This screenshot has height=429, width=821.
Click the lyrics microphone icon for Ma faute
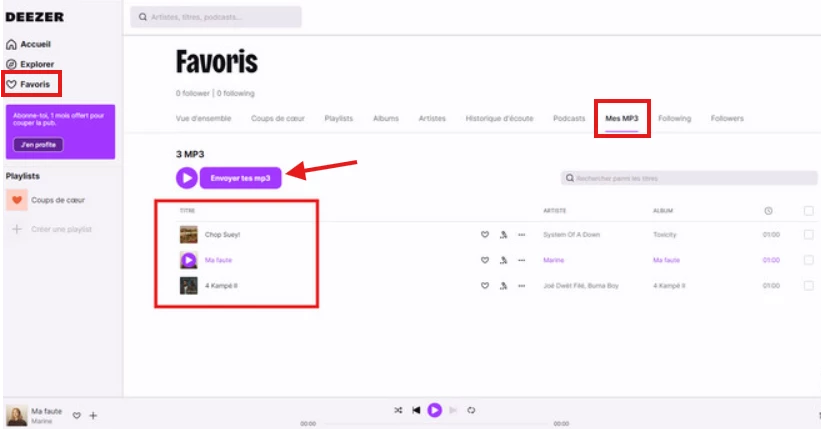pos(503,260)
